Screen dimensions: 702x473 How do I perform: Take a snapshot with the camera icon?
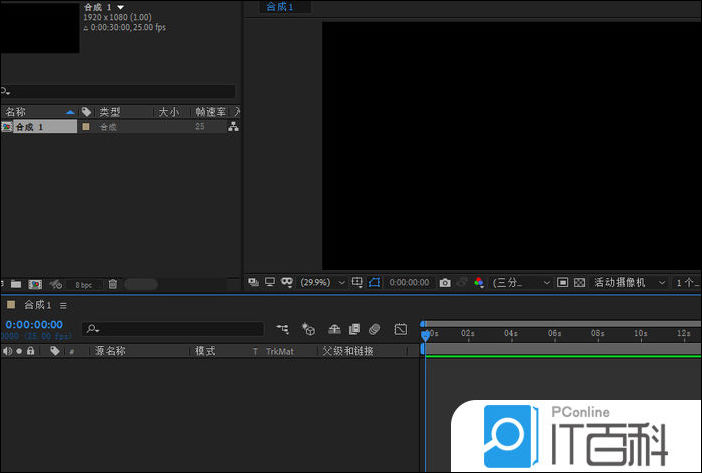click(445, 283)
